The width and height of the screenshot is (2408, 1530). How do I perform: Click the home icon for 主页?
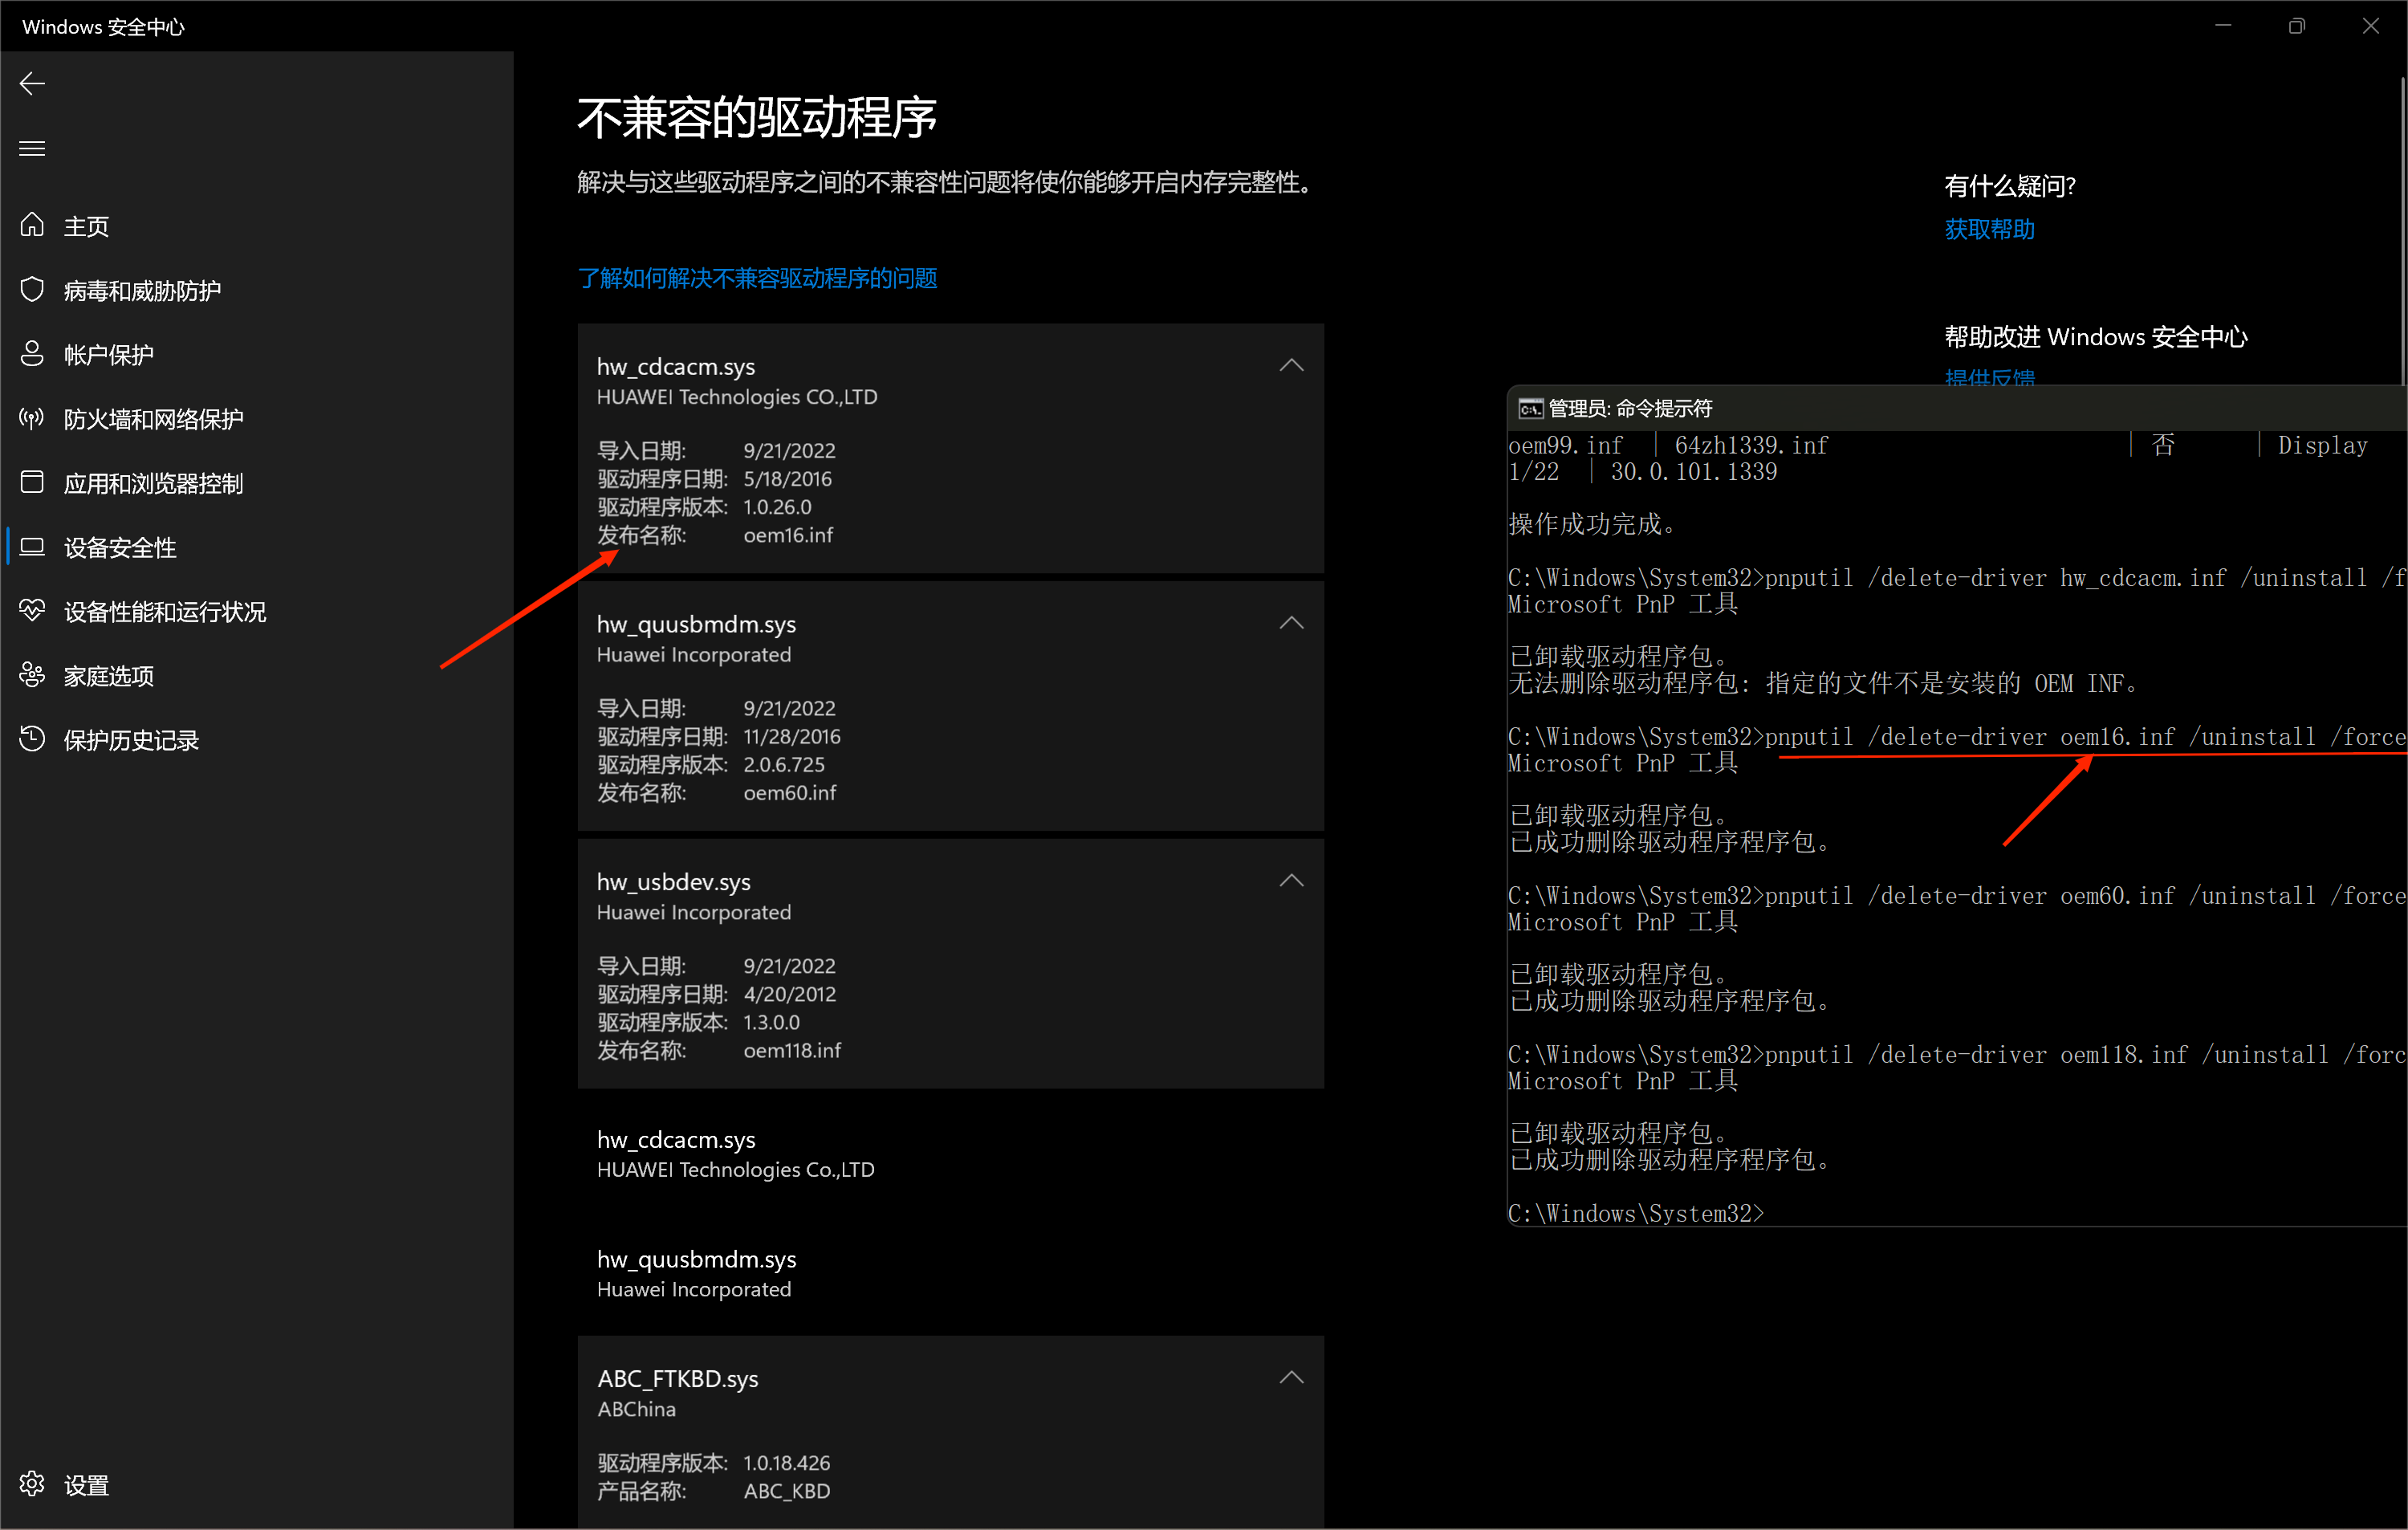click(x=32, y=226)
